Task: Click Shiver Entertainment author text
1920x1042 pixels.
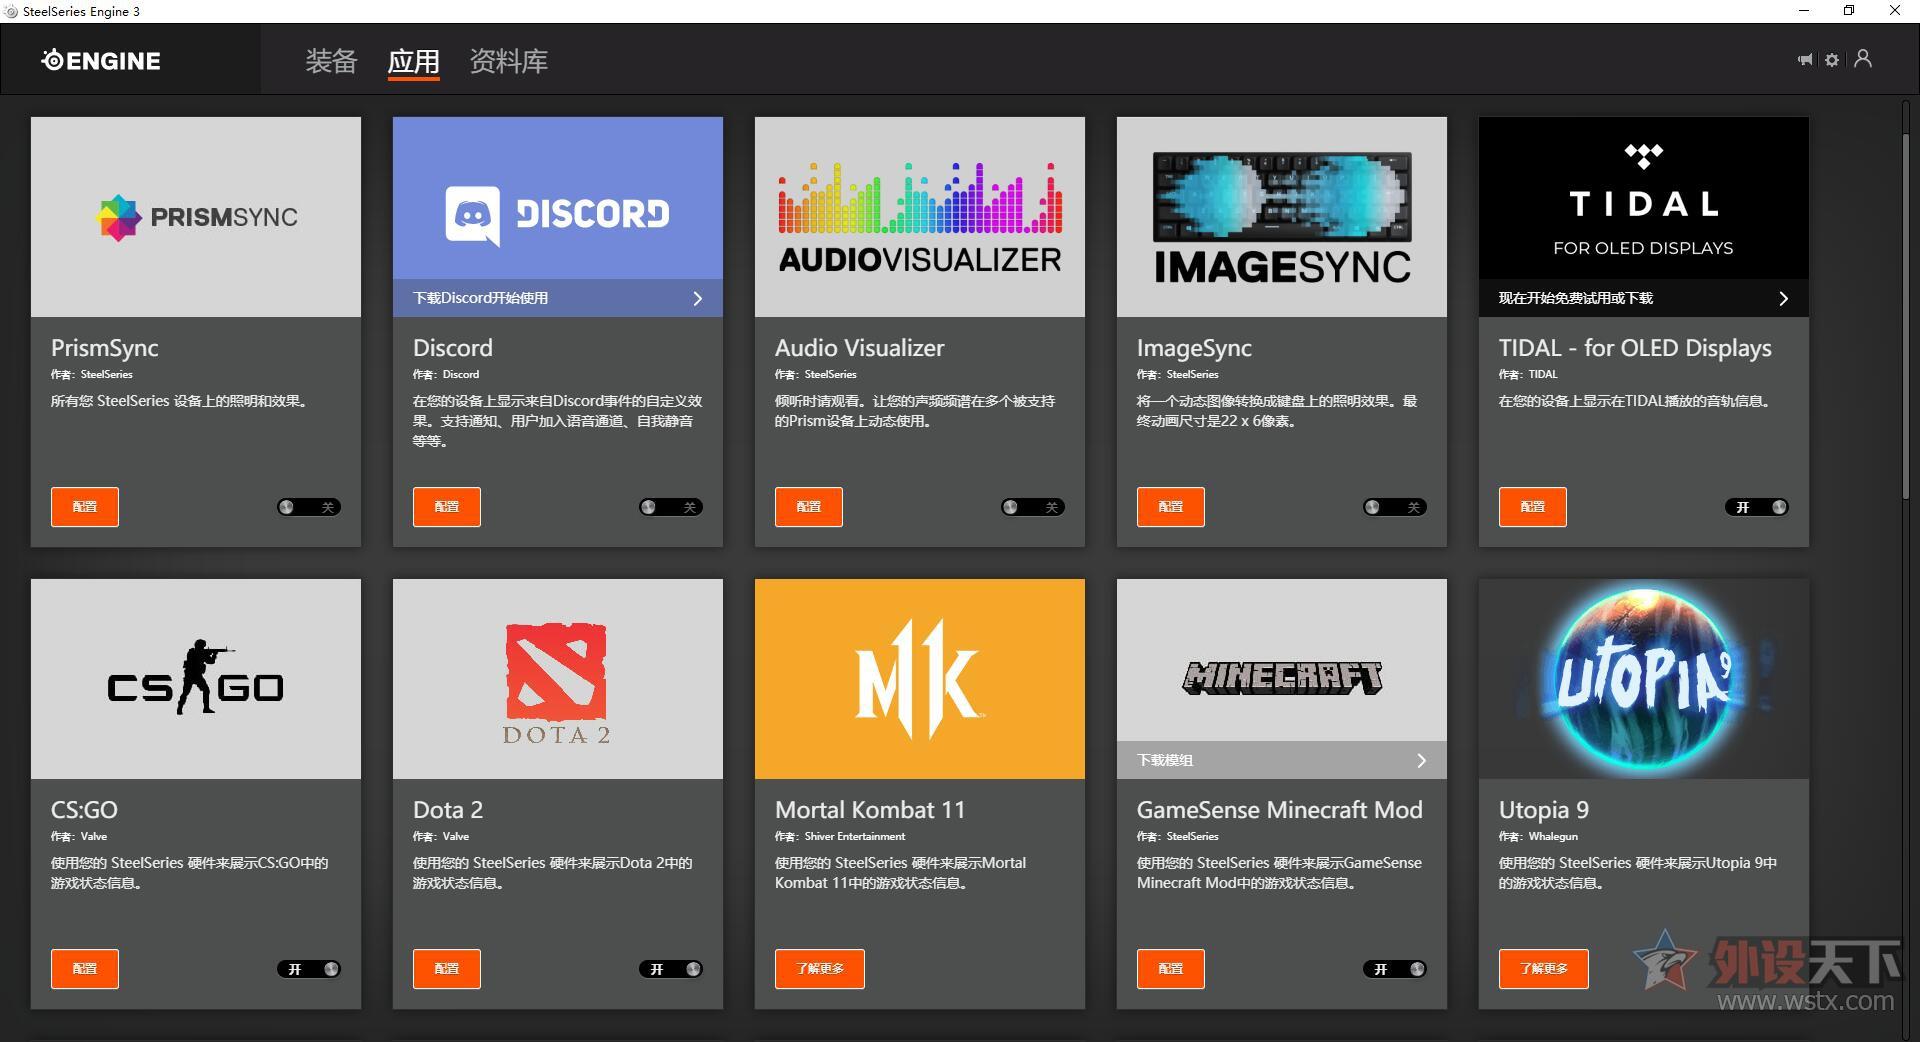Action: [x=855, y=836]
